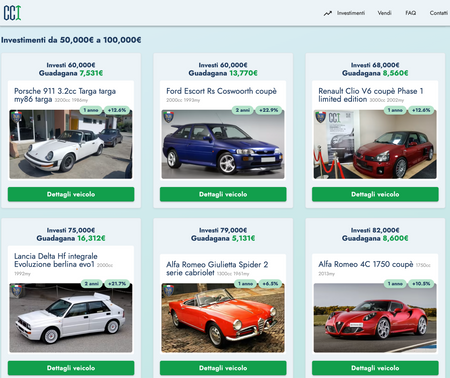Open Dettagli veicolo for Alfa Romeo Giulietta Spider
The height and width of the screenshot is (378, 450).
pyautogui.click(x=223, y=368)
